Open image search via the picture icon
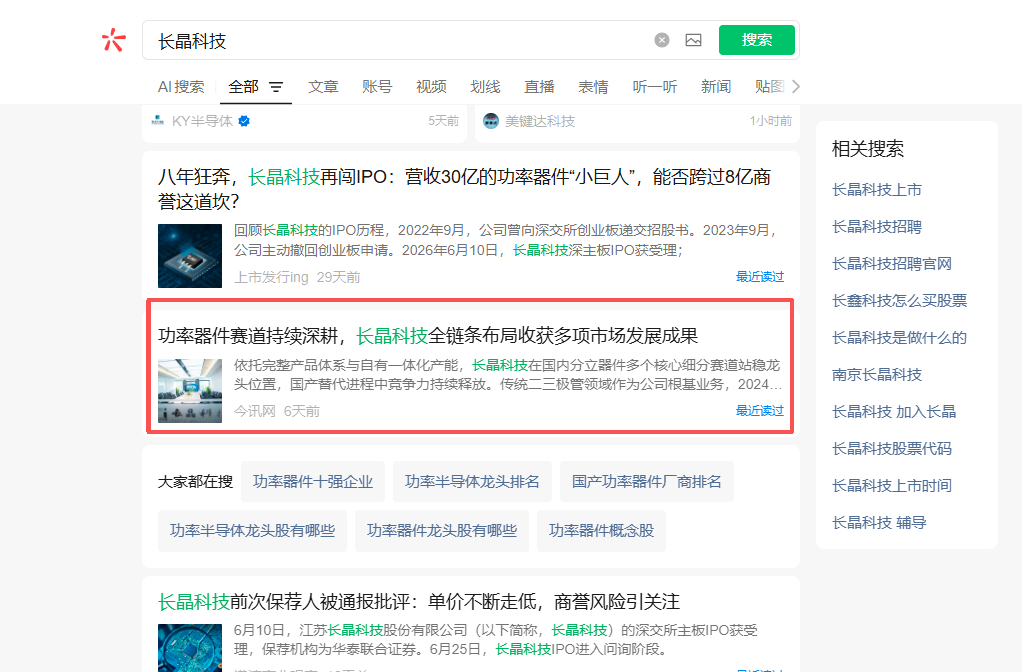 tap(694, 40)
